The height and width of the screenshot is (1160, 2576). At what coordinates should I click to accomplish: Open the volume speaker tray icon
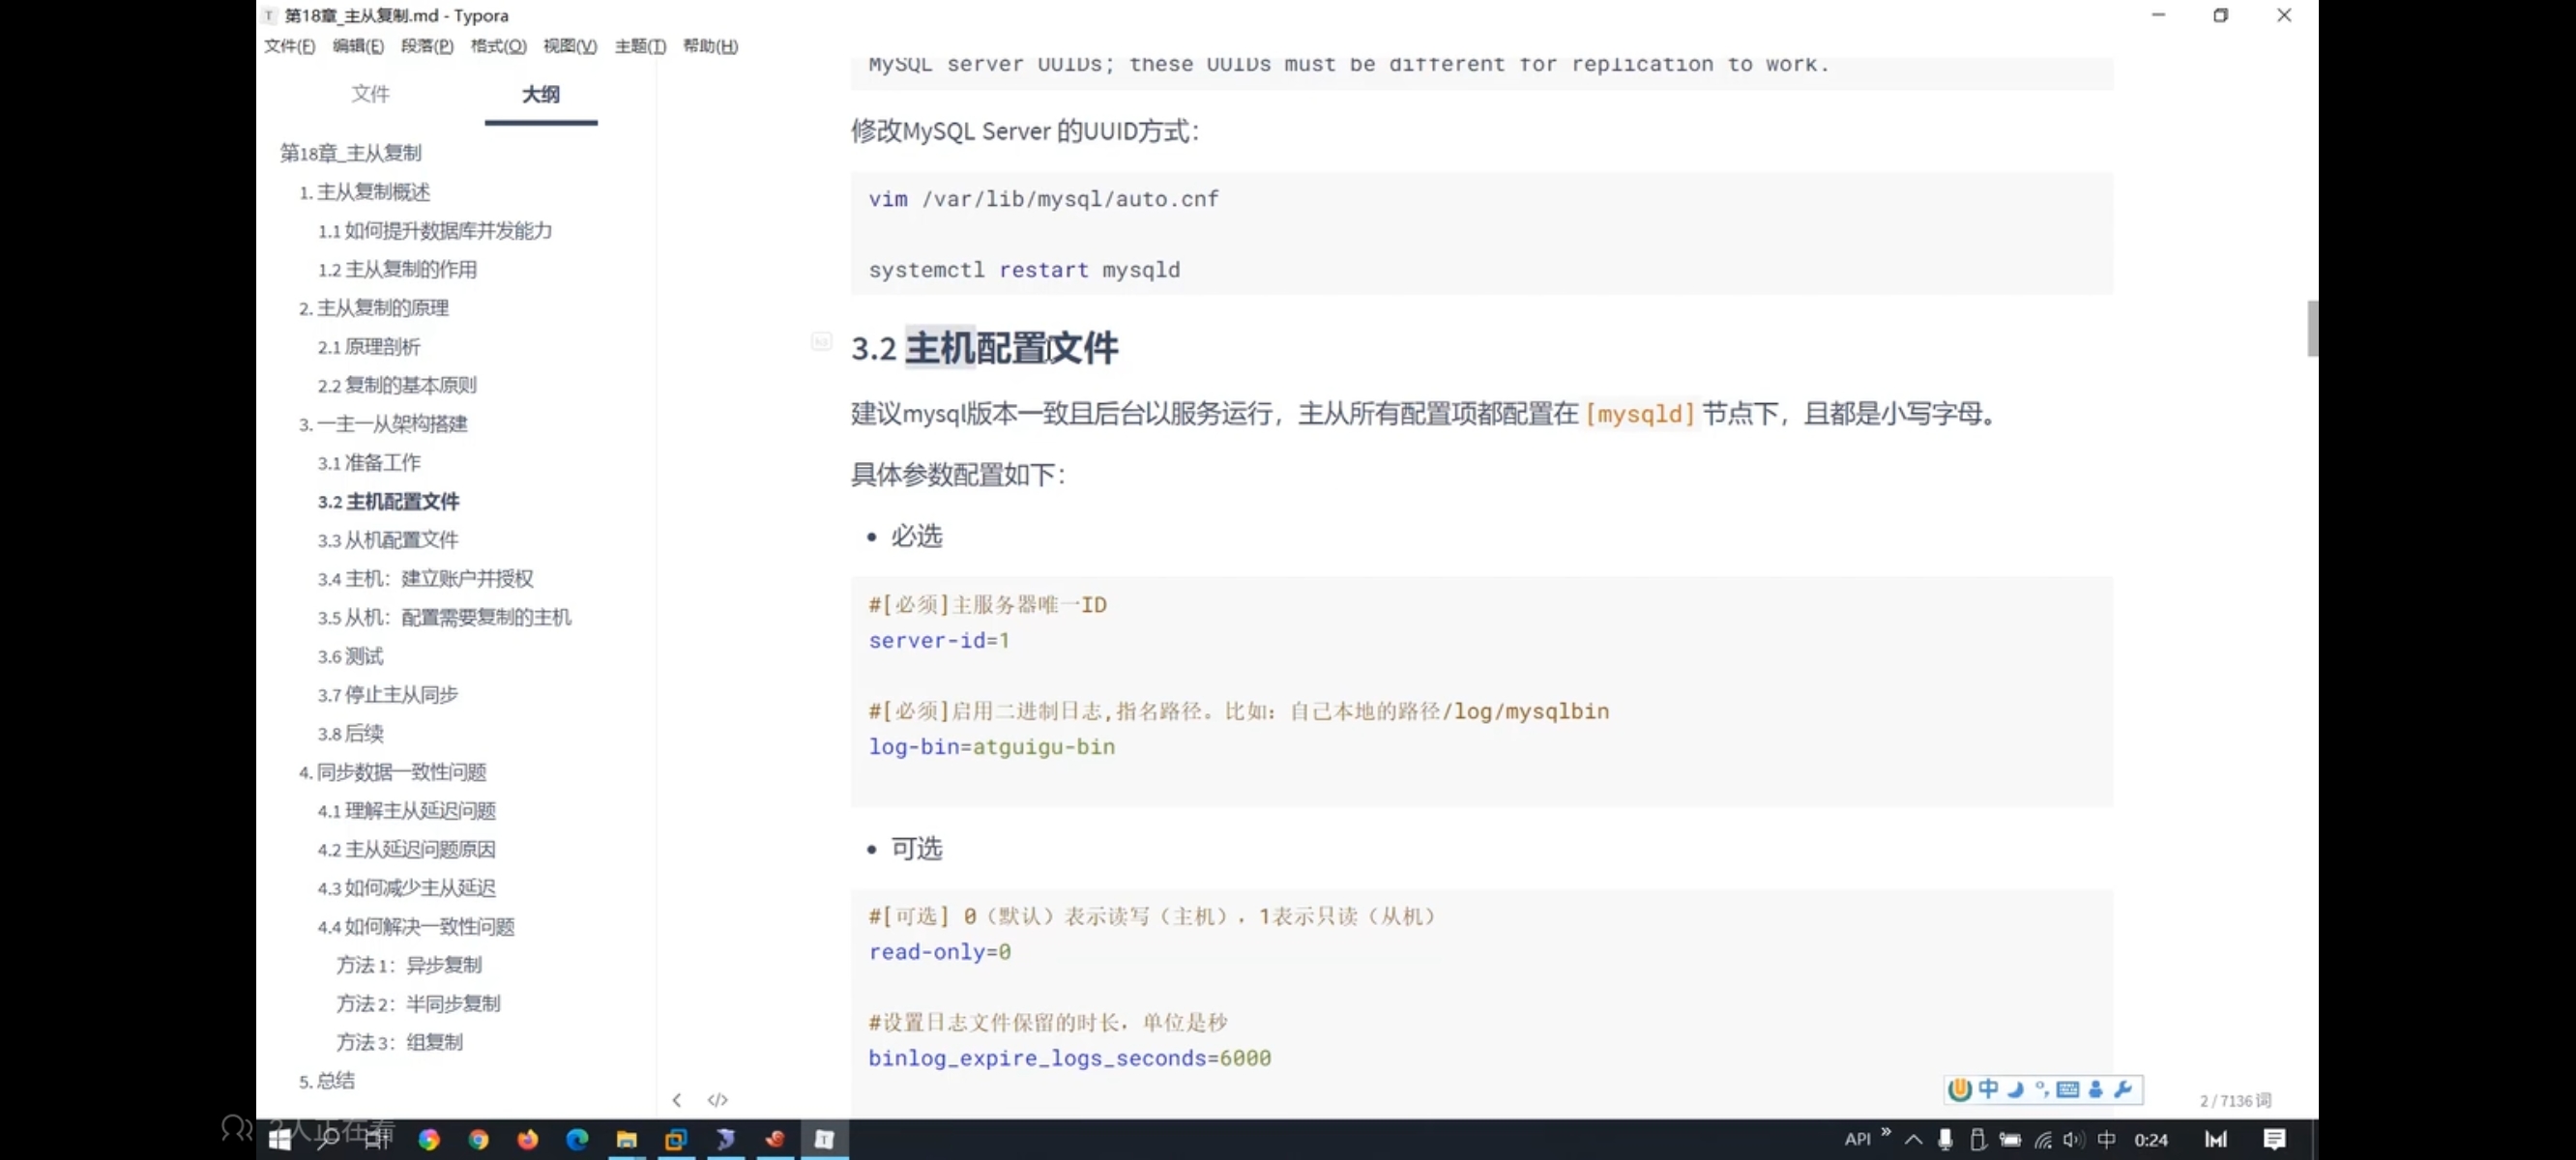click(2074, 1139)
